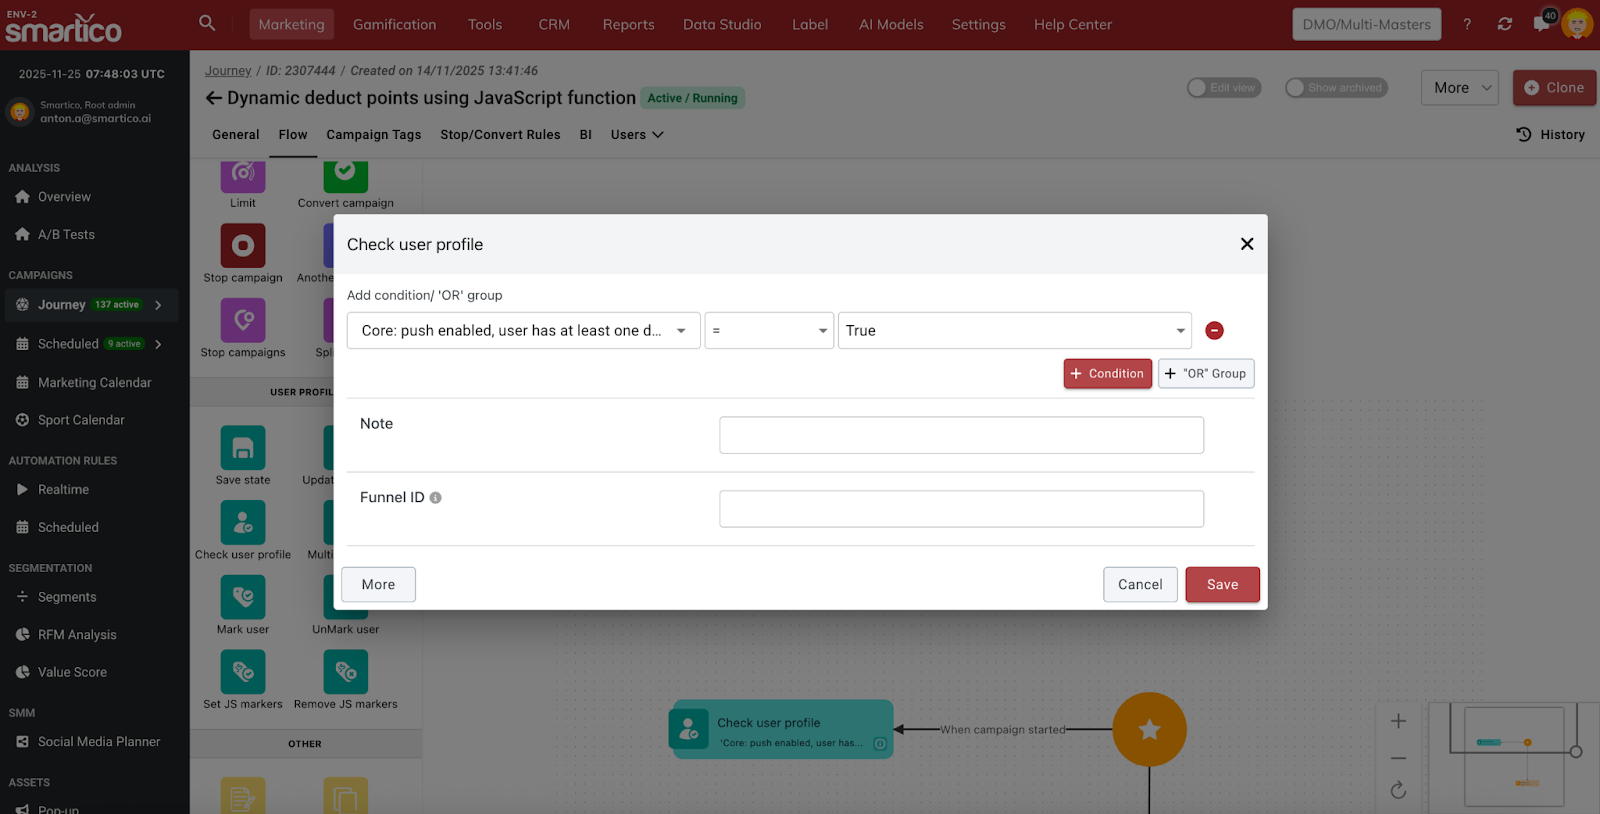Click the Save button in dialog

pos(1222,585)
